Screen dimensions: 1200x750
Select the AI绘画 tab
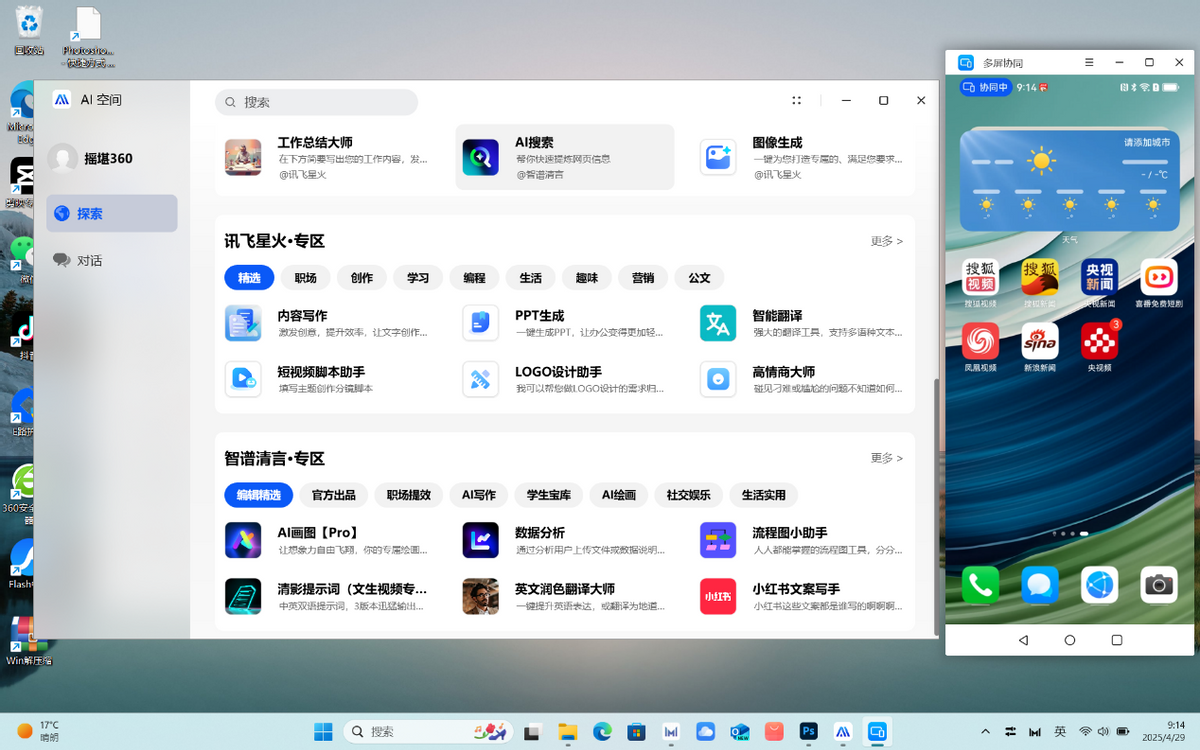pos(619,495)
